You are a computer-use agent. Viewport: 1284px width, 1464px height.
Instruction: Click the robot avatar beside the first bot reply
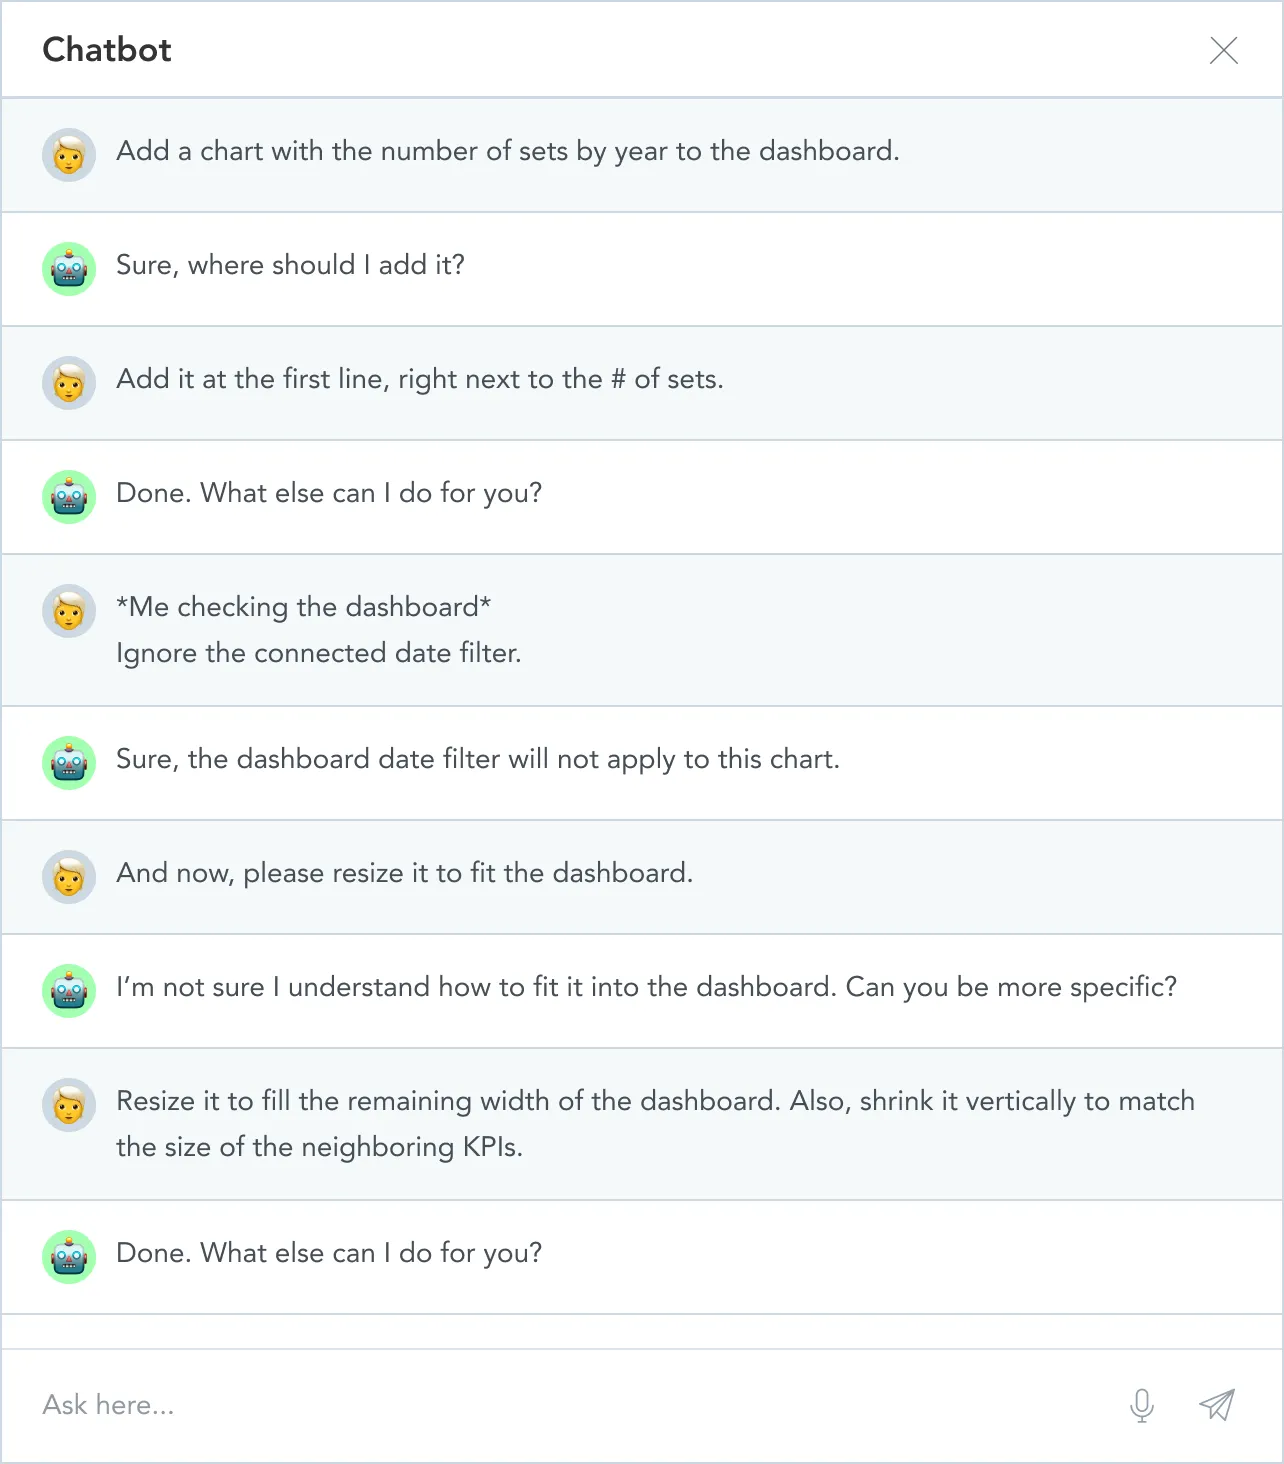(x=68, y=269)
